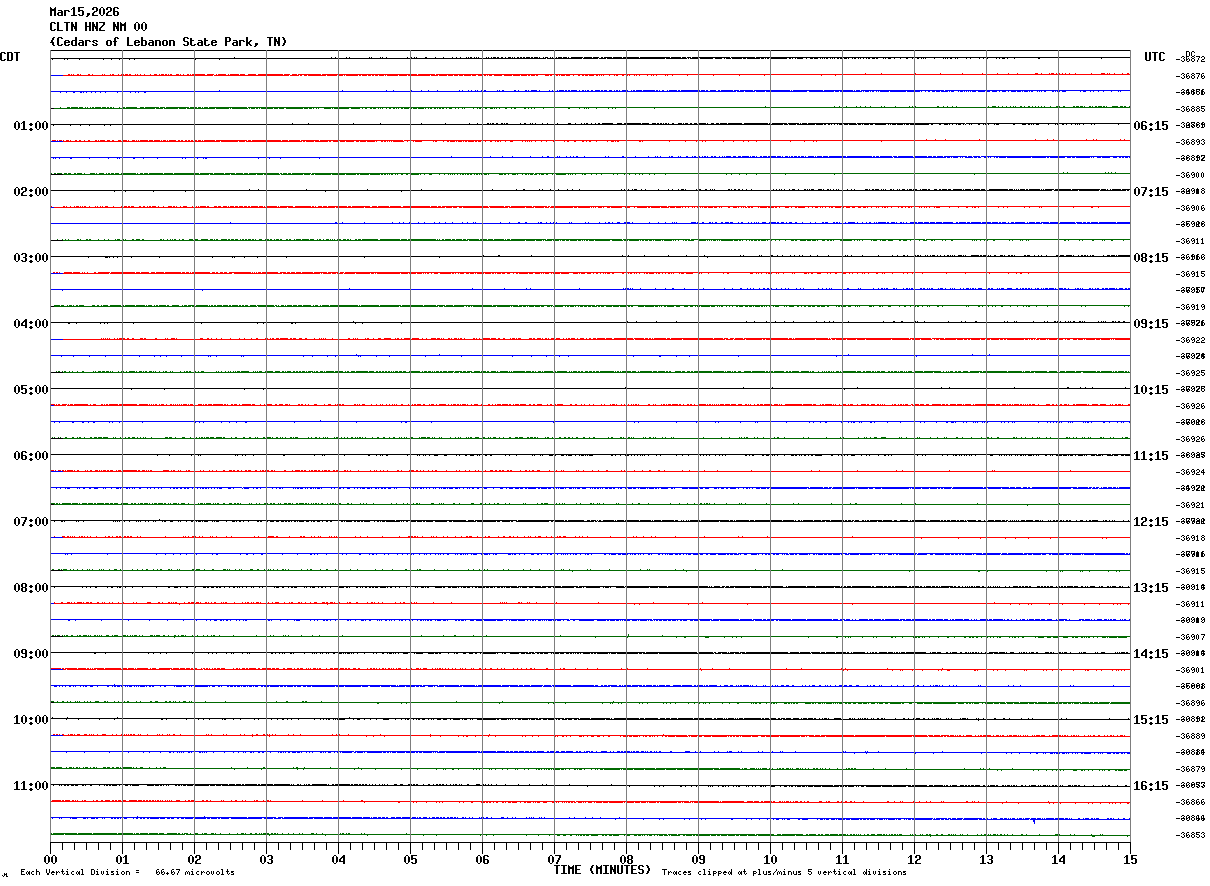1210x886 pixels.
Task: Click the DC offset value "-36907"
Action: pyautogui.click(x=1191, y=637)
